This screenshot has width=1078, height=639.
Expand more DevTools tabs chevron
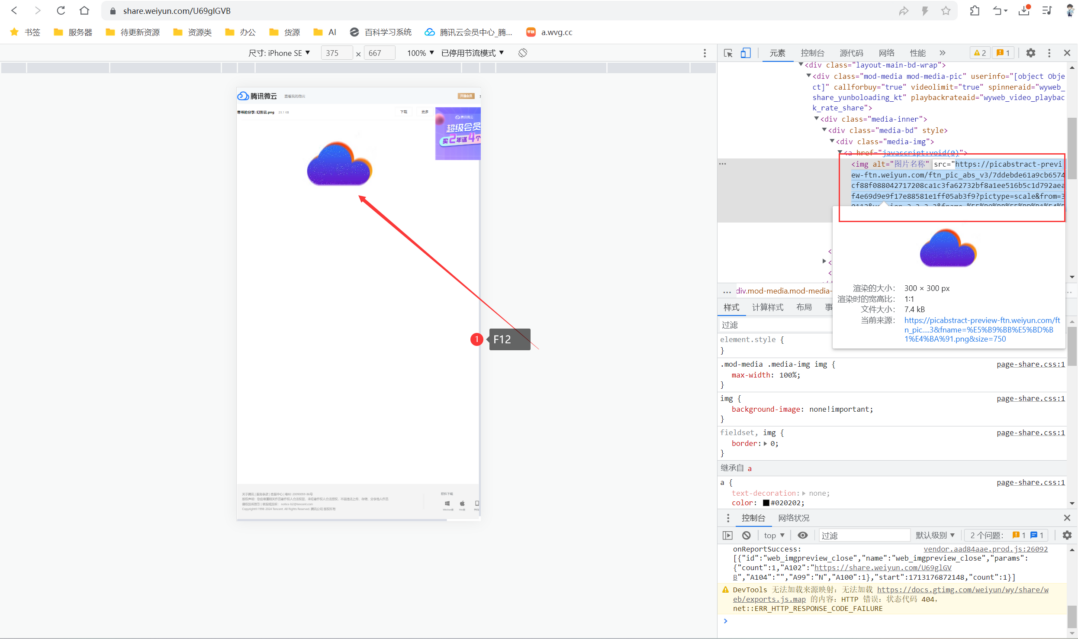[x=943, y=53]
